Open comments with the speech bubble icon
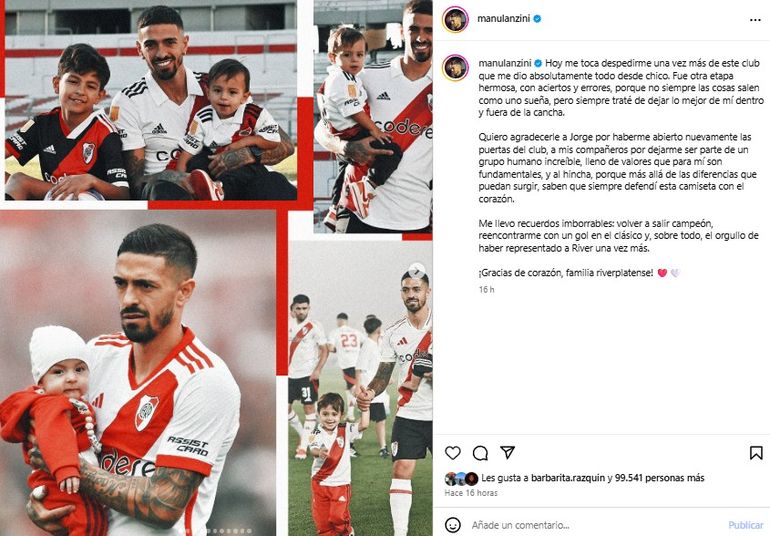This screenshot has height=536, width=770. tap(480, 453)
